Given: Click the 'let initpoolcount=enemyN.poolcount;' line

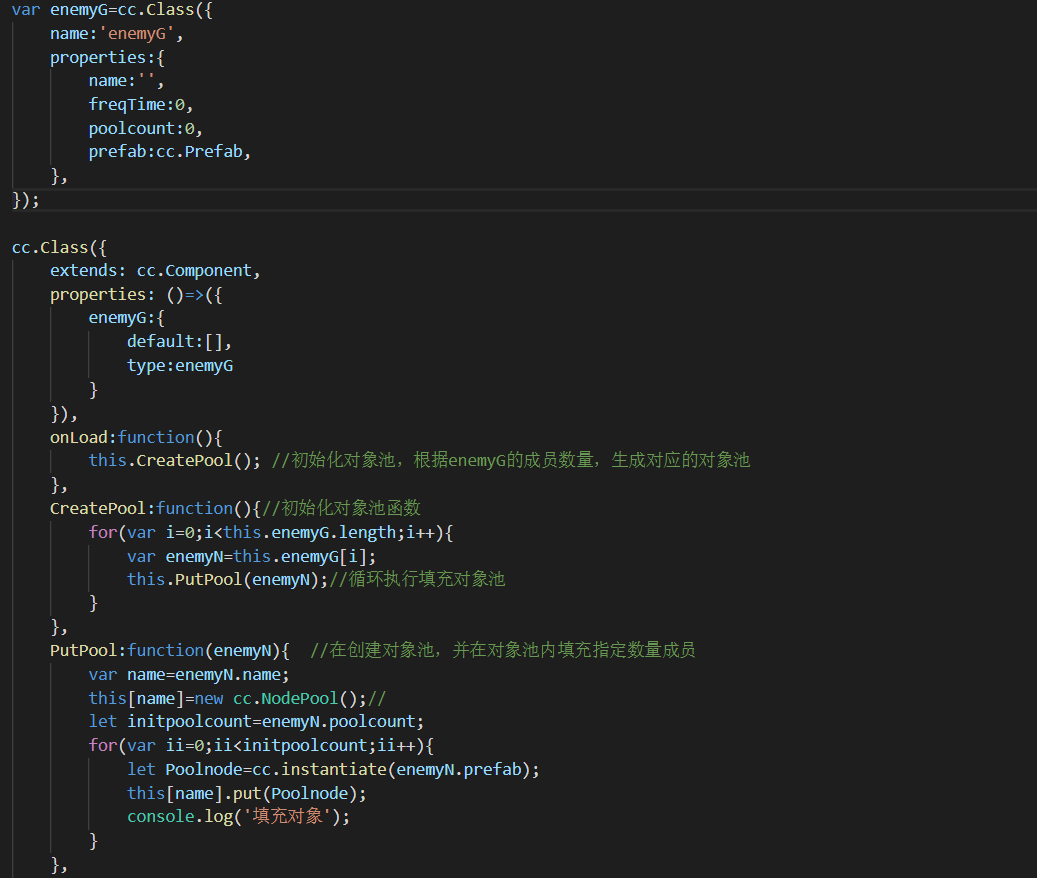Looking at the screenshot, I should click(257, 721).
